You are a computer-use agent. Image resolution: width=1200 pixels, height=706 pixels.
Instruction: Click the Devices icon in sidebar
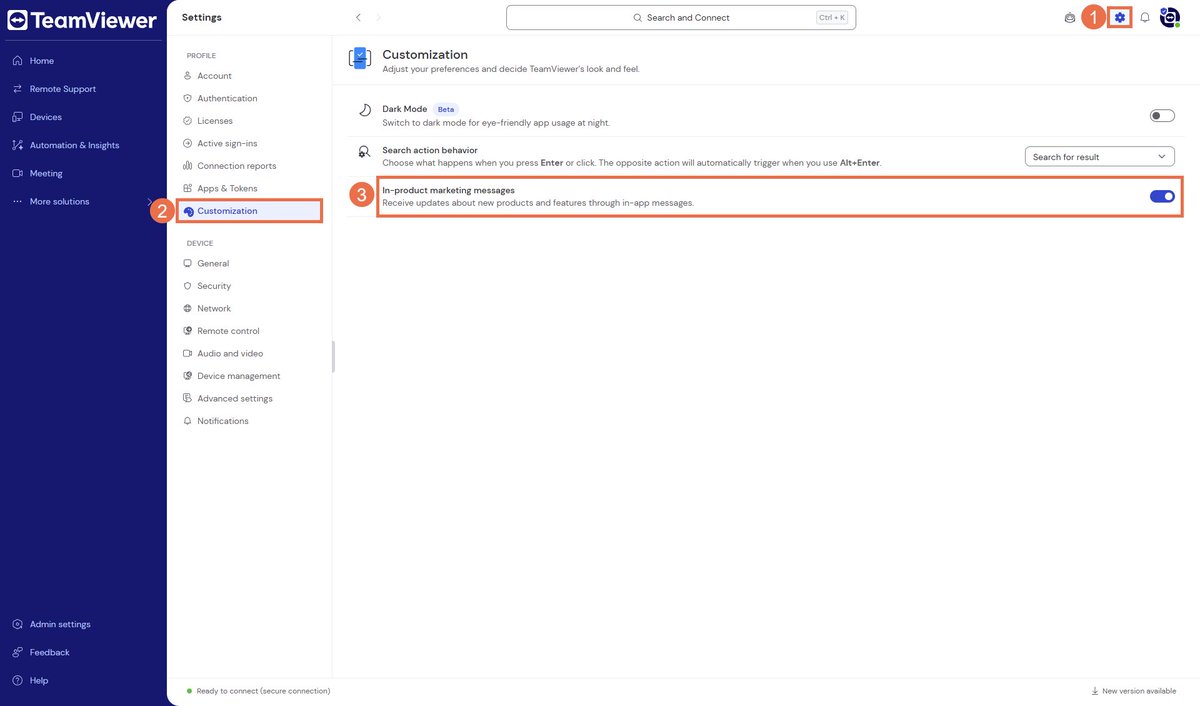coord(18,117)
